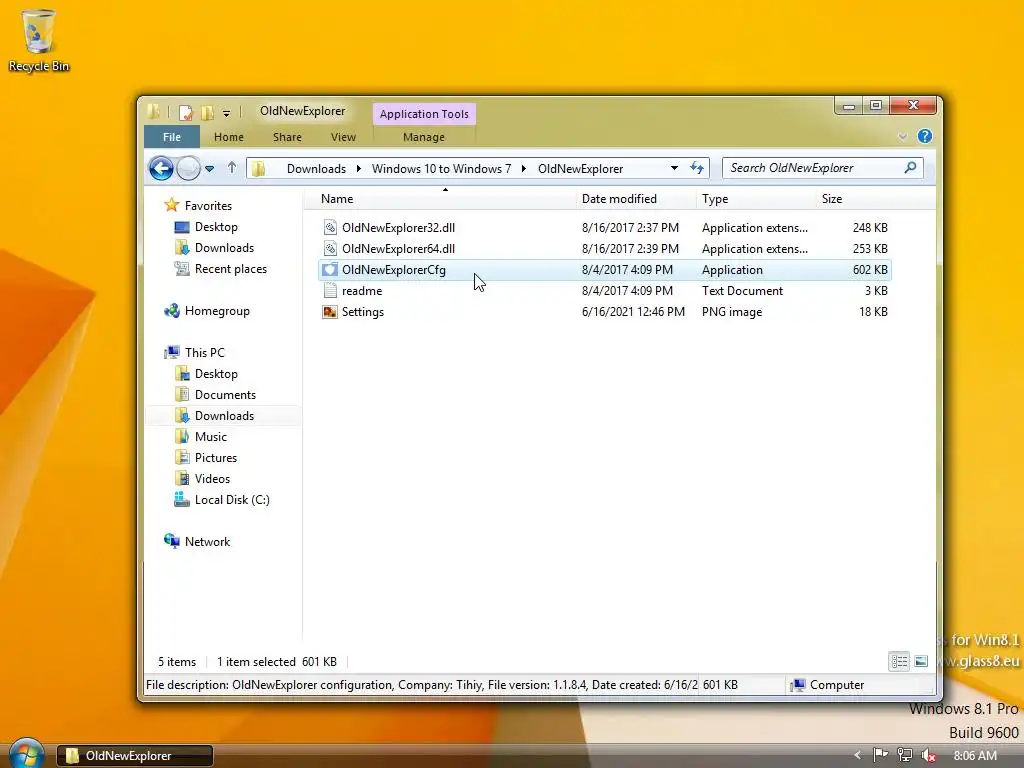Show hidden tray icons arrow

(x=857, y=756)
